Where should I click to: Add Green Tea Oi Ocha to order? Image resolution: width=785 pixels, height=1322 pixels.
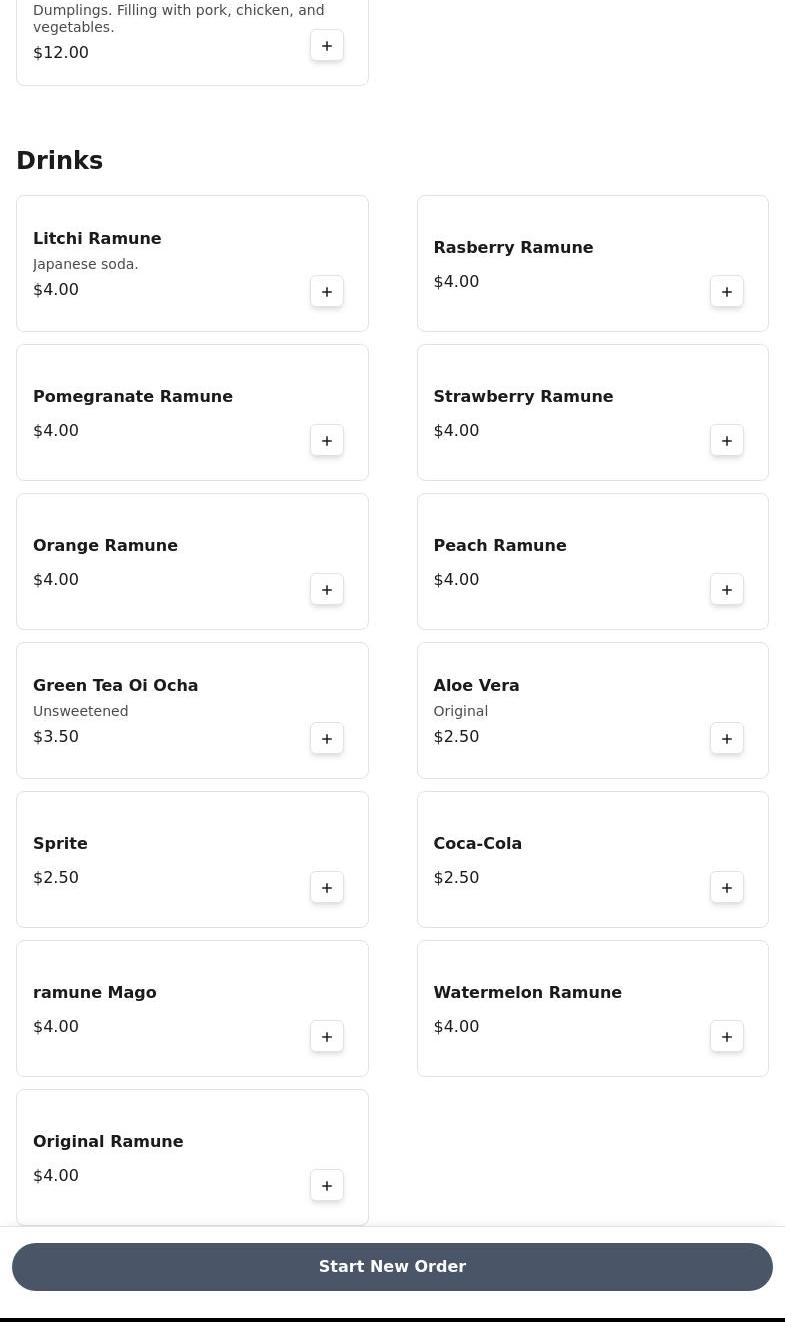tap(327, 739)
